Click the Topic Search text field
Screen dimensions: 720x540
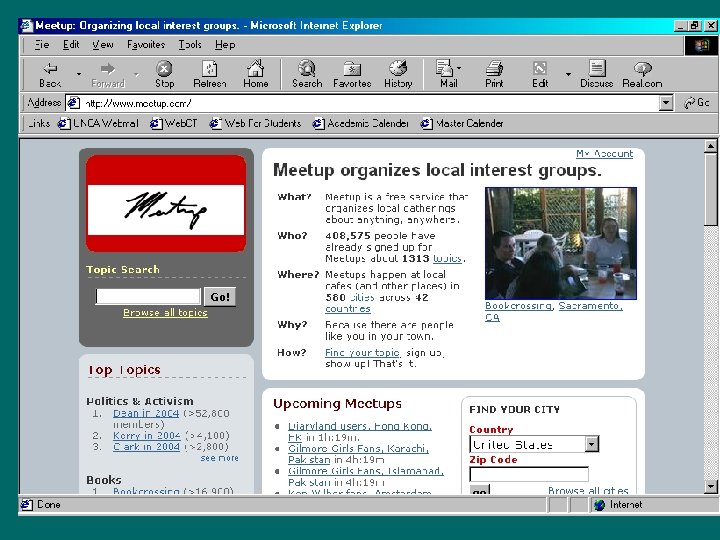tap(148, 297)
